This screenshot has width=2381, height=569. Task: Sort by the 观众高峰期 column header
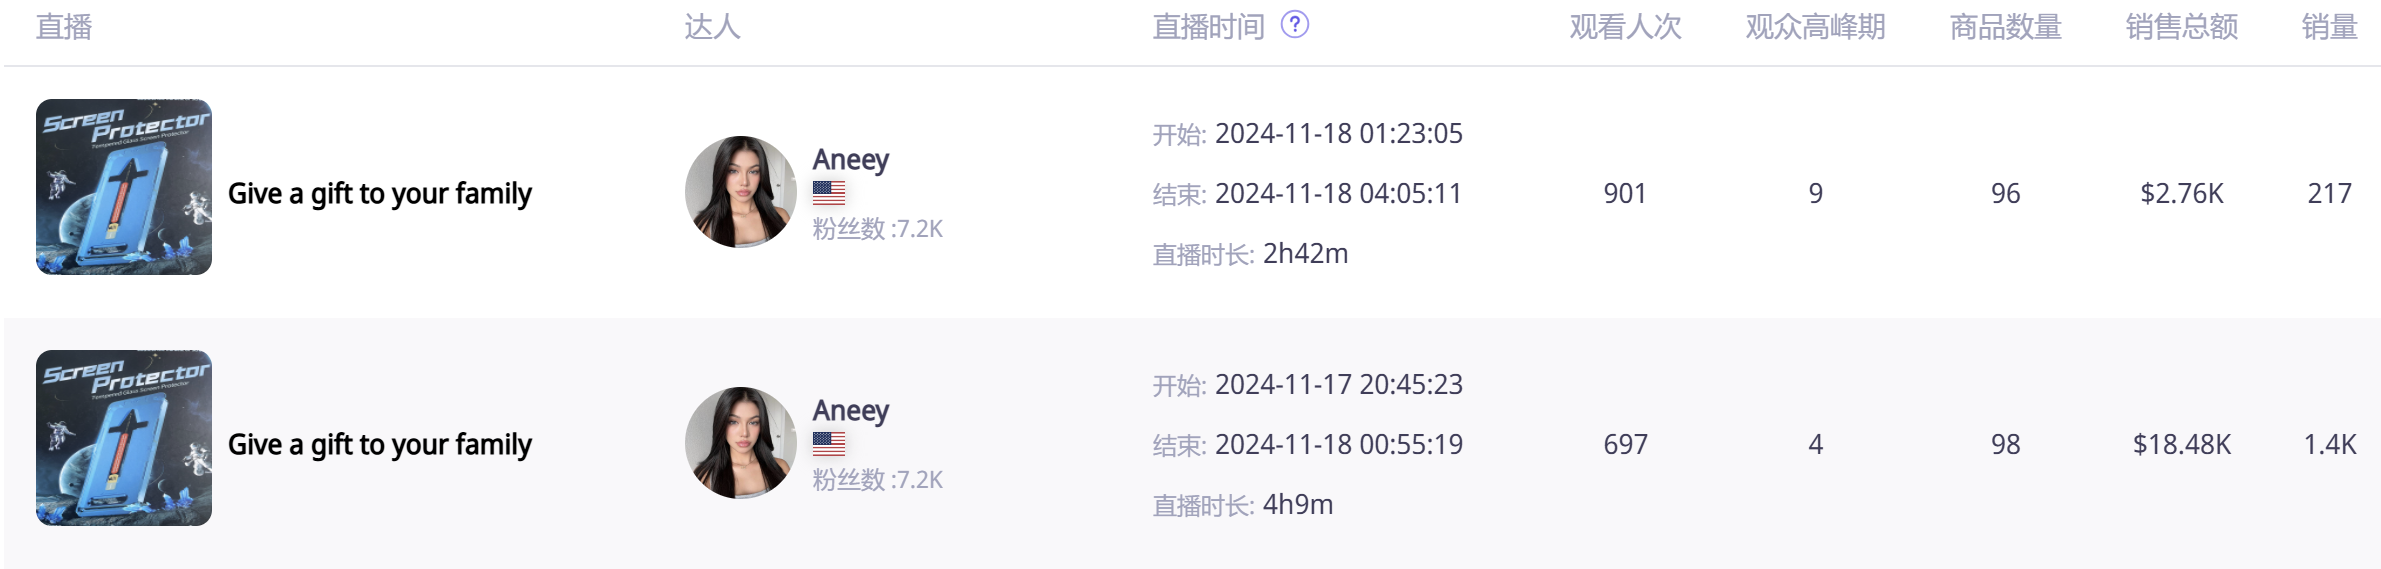[x=1815, y=27]
